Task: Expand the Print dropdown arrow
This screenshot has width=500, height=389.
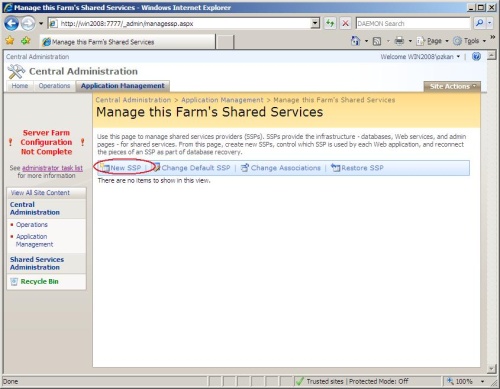Action: pos(410,41)
